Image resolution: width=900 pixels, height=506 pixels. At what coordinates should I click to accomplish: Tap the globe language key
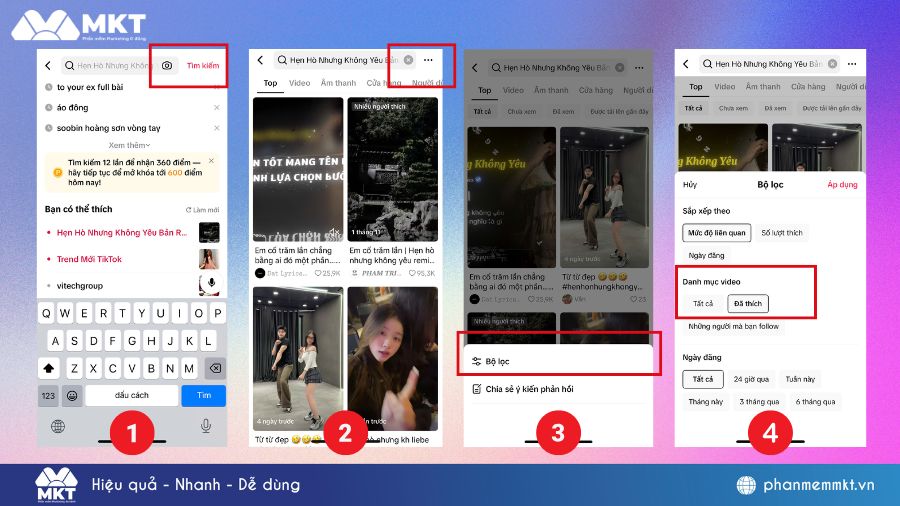[58, 426]
